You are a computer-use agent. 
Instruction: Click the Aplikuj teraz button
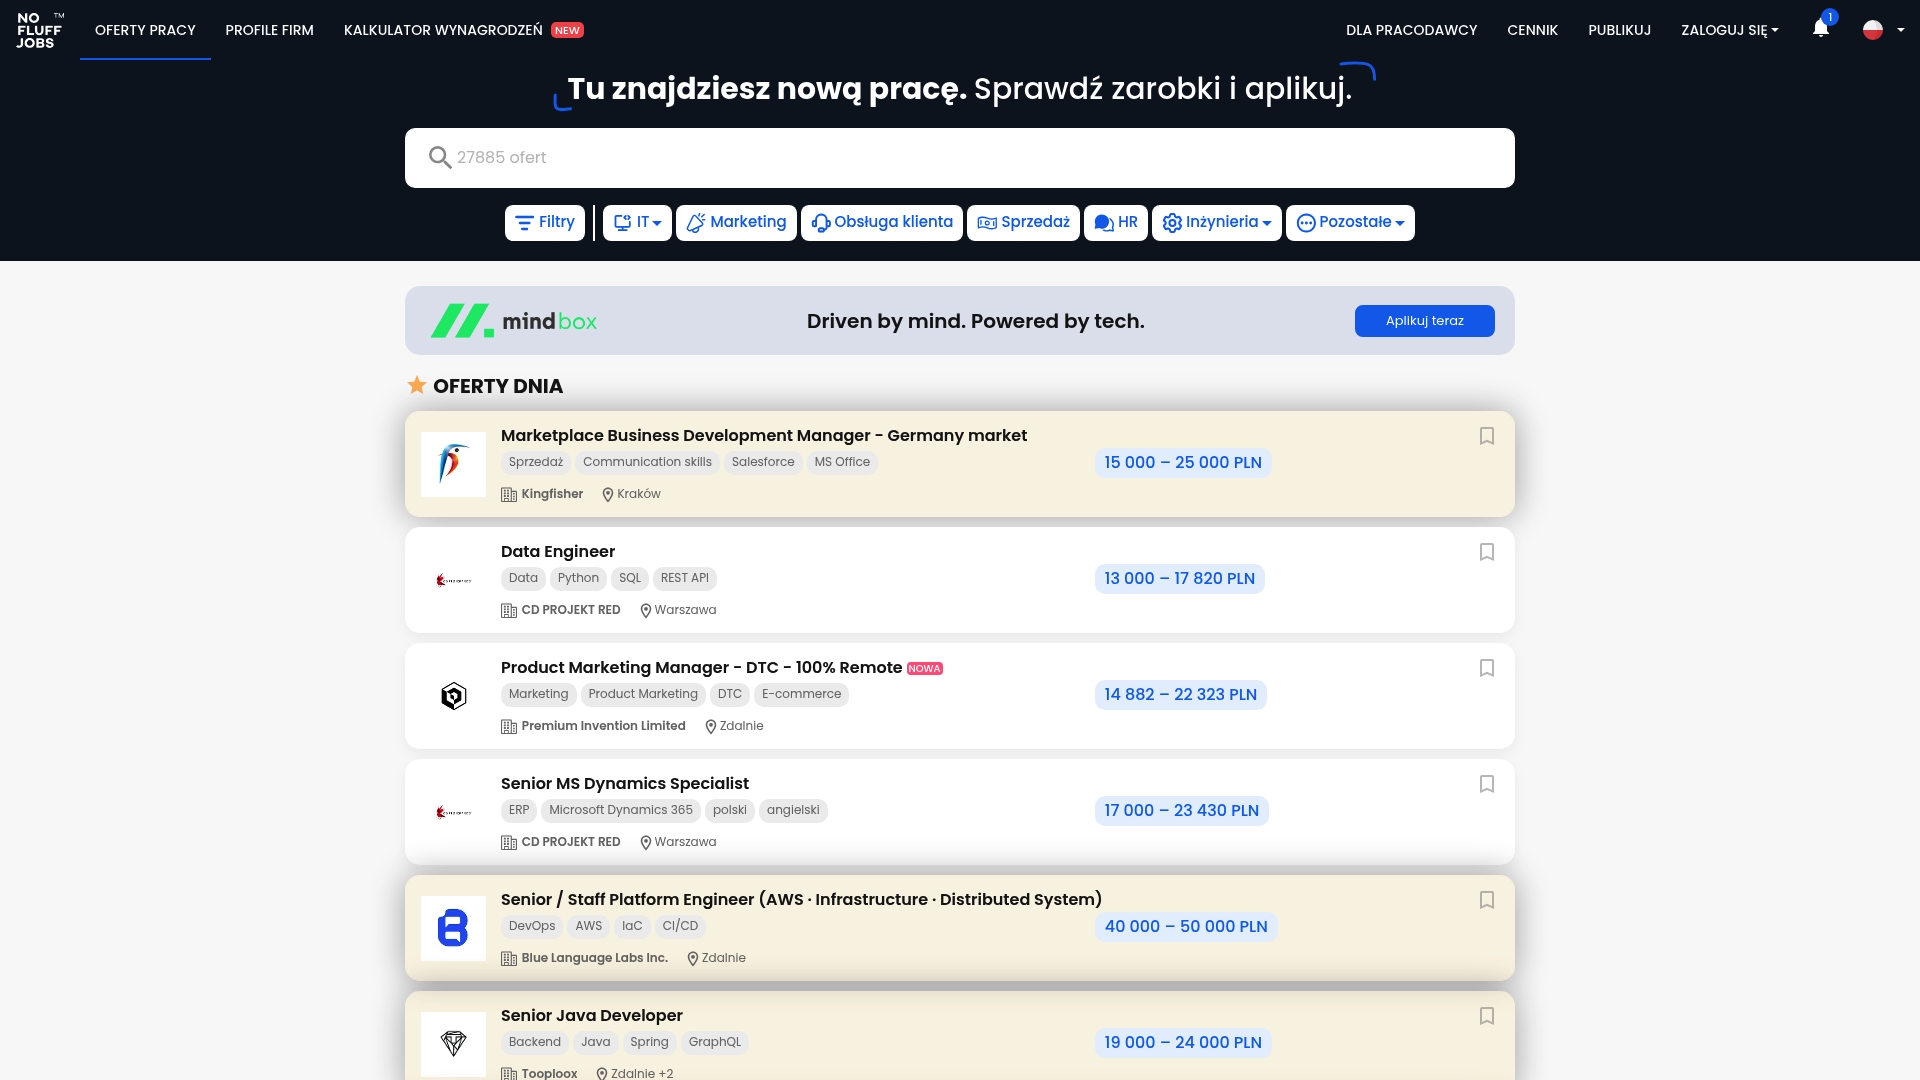(1424, 321)
